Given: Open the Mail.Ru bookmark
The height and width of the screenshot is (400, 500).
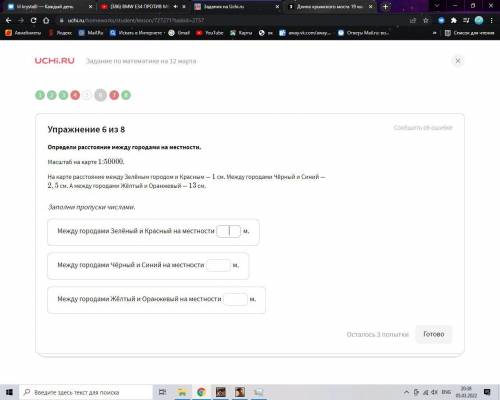Looking at the screenshot, I should (x=91, y=33).
